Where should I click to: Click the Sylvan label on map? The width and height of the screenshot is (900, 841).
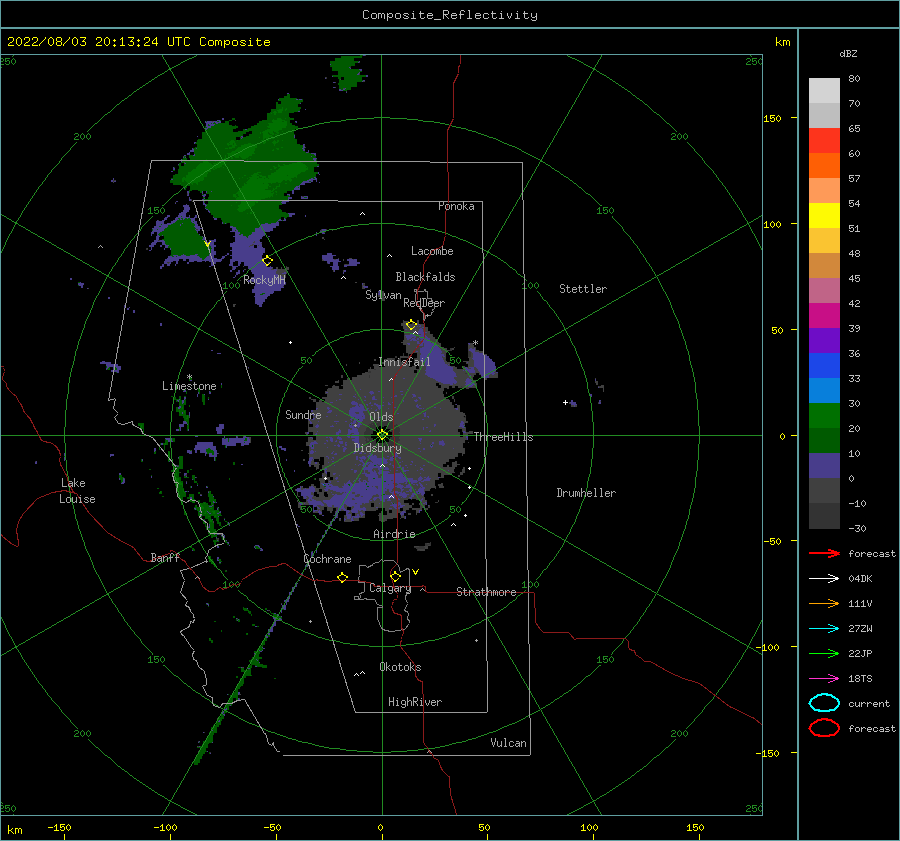[x=383, y=295]
